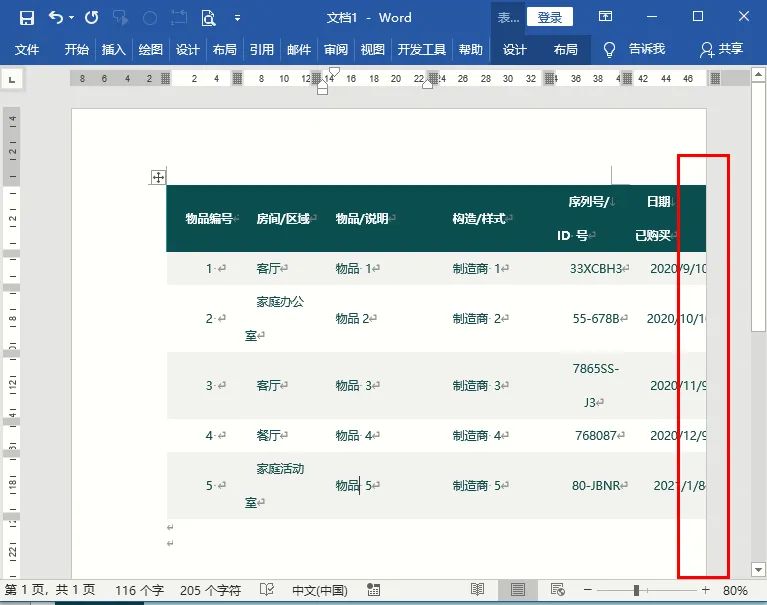Click the scroll up arrow
Image resolution: width=767 pixels, height=605 pixels.
pyautogui.click(x=758, y=75)
